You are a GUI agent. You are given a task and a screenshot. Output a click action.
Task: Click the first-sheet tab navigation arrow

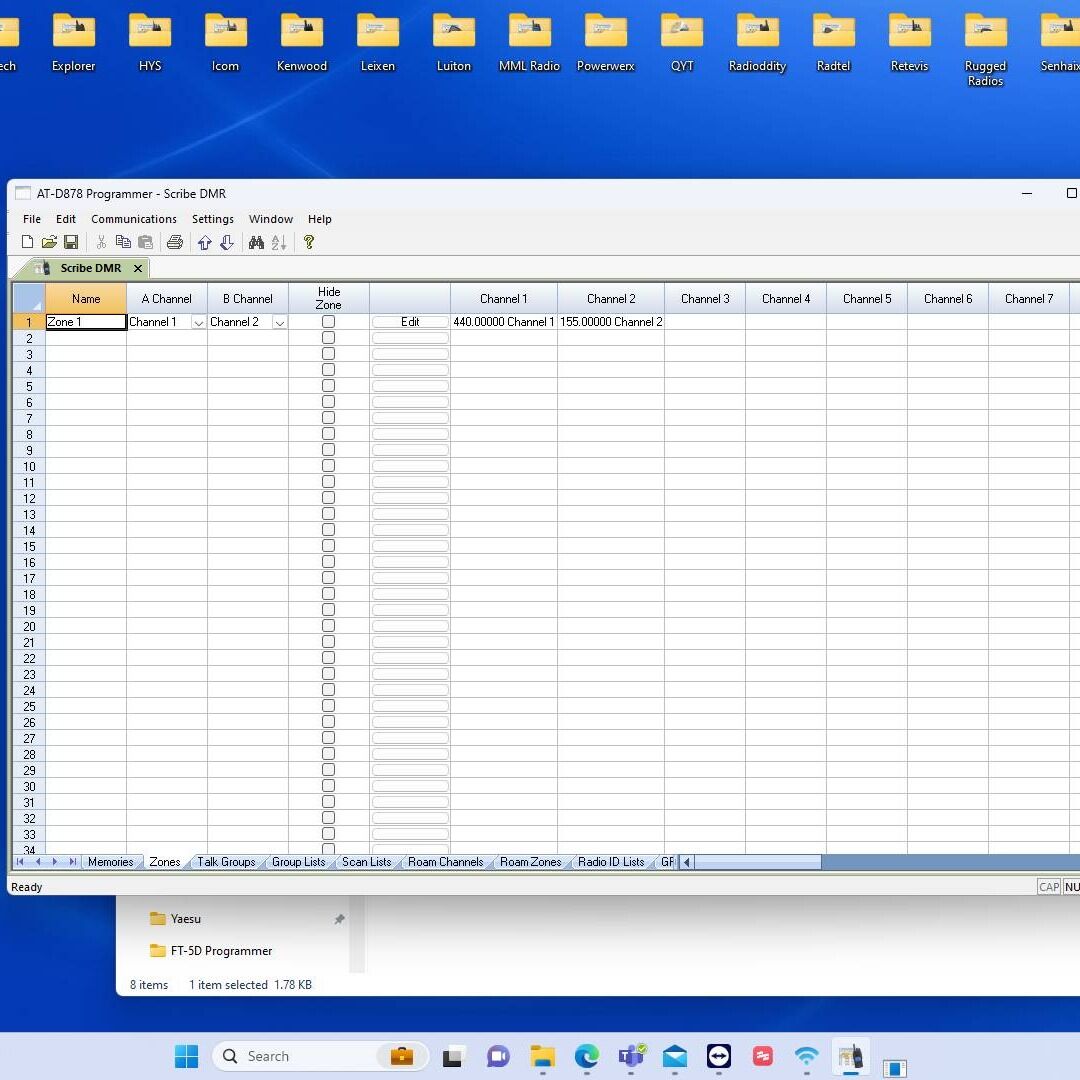pyautogui.click(x=20, y=862)
